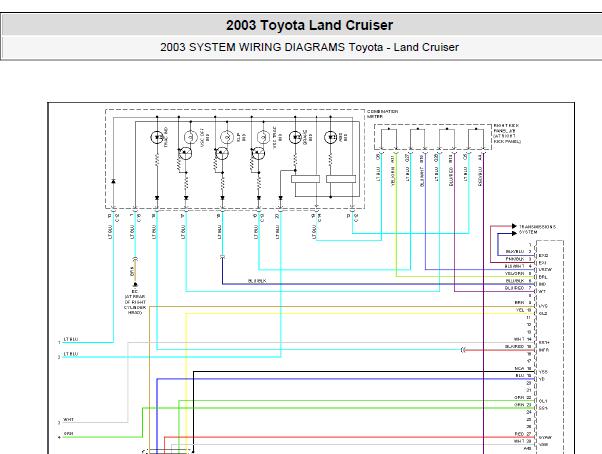
Task: Click the RED pin 27 label
Action: click(x=519, y=434)
